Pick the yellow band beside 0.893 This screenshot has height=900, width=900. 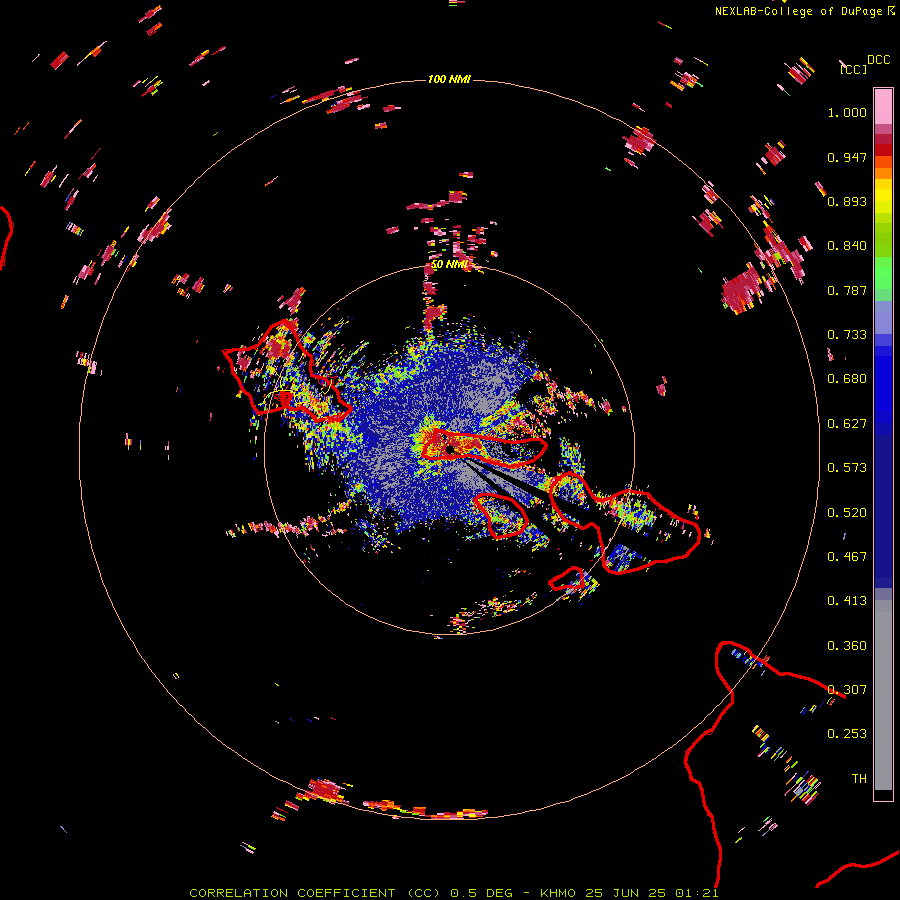pos(883,201)
